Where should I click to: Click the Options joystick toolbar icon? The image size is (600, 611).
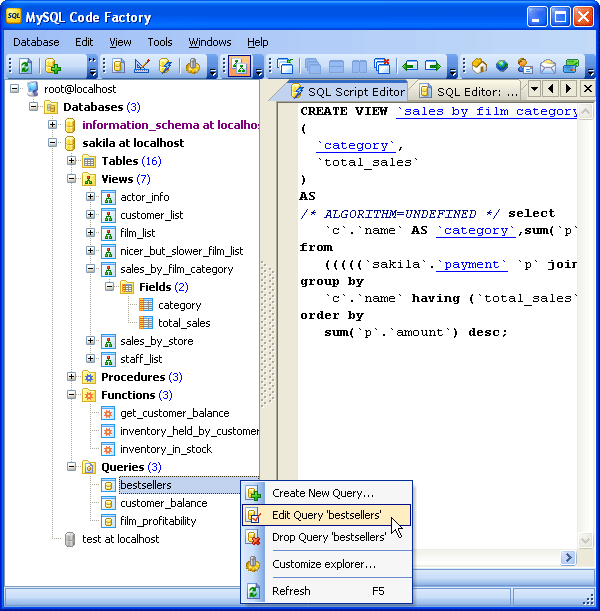click(x=193, y=66)
